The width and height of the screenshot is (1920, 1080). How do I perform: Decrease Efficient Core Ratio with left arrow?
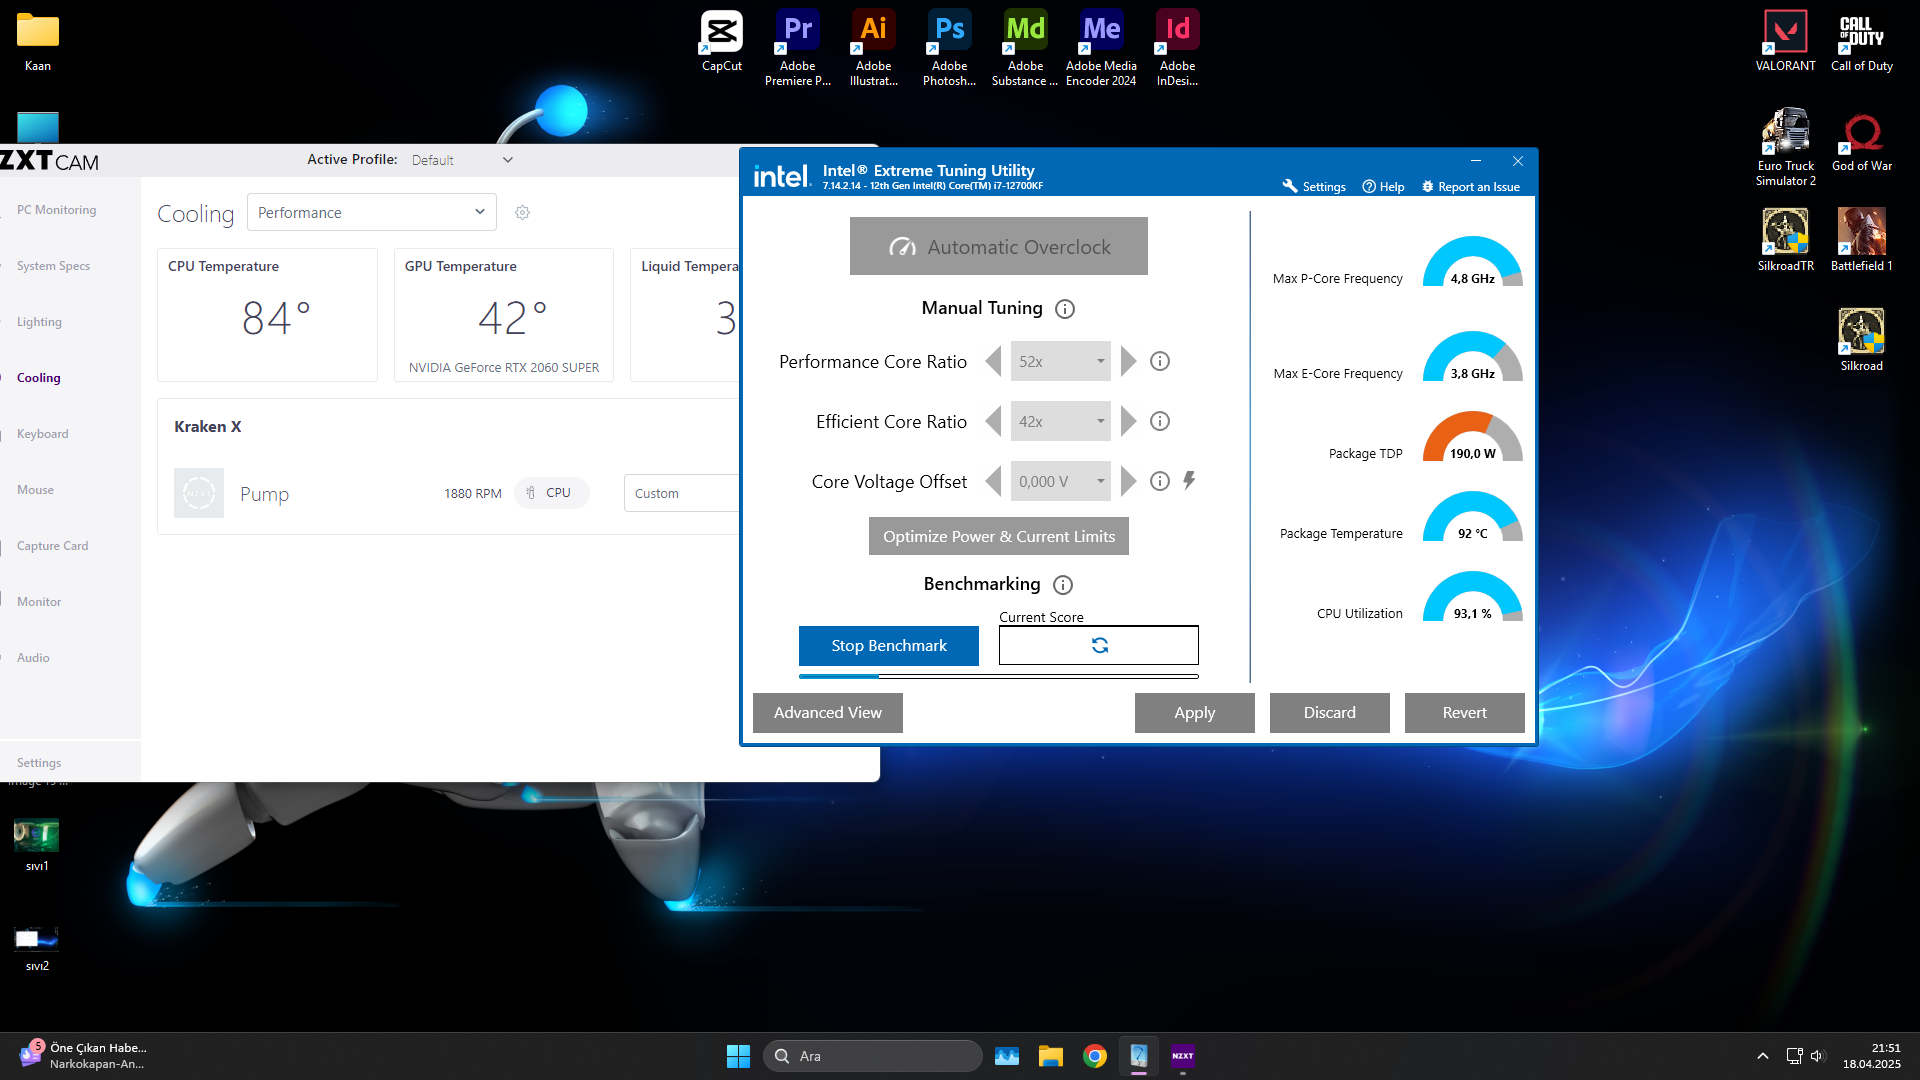pos(993,421)
